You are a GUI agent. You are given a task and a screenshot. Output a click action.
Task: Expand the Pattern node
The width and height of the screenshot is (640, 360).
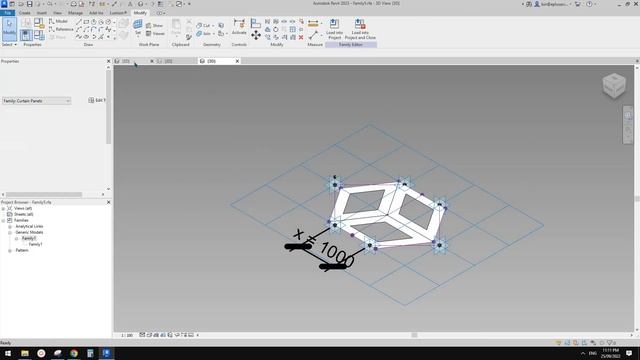tap(10, 251)
